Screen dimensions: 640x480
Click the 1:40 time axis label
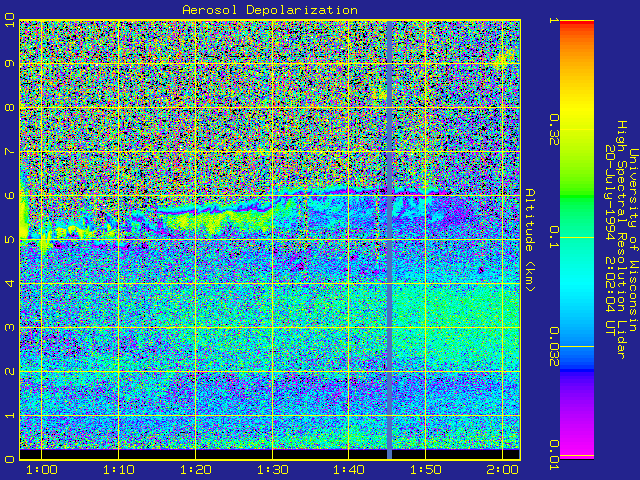click(x=349, y=469)
